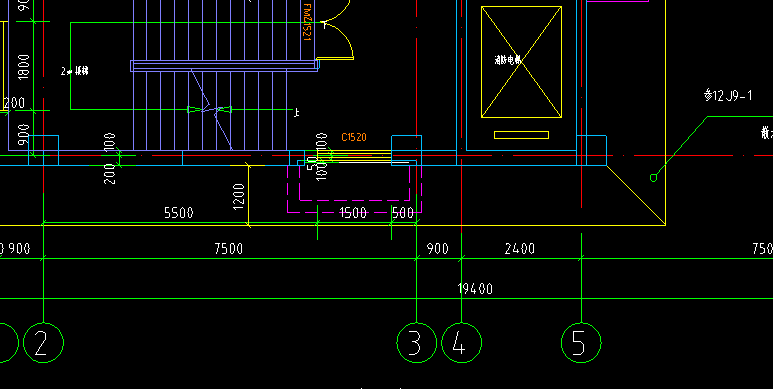Click the orange C1520 window label

[x=353, y=137]
